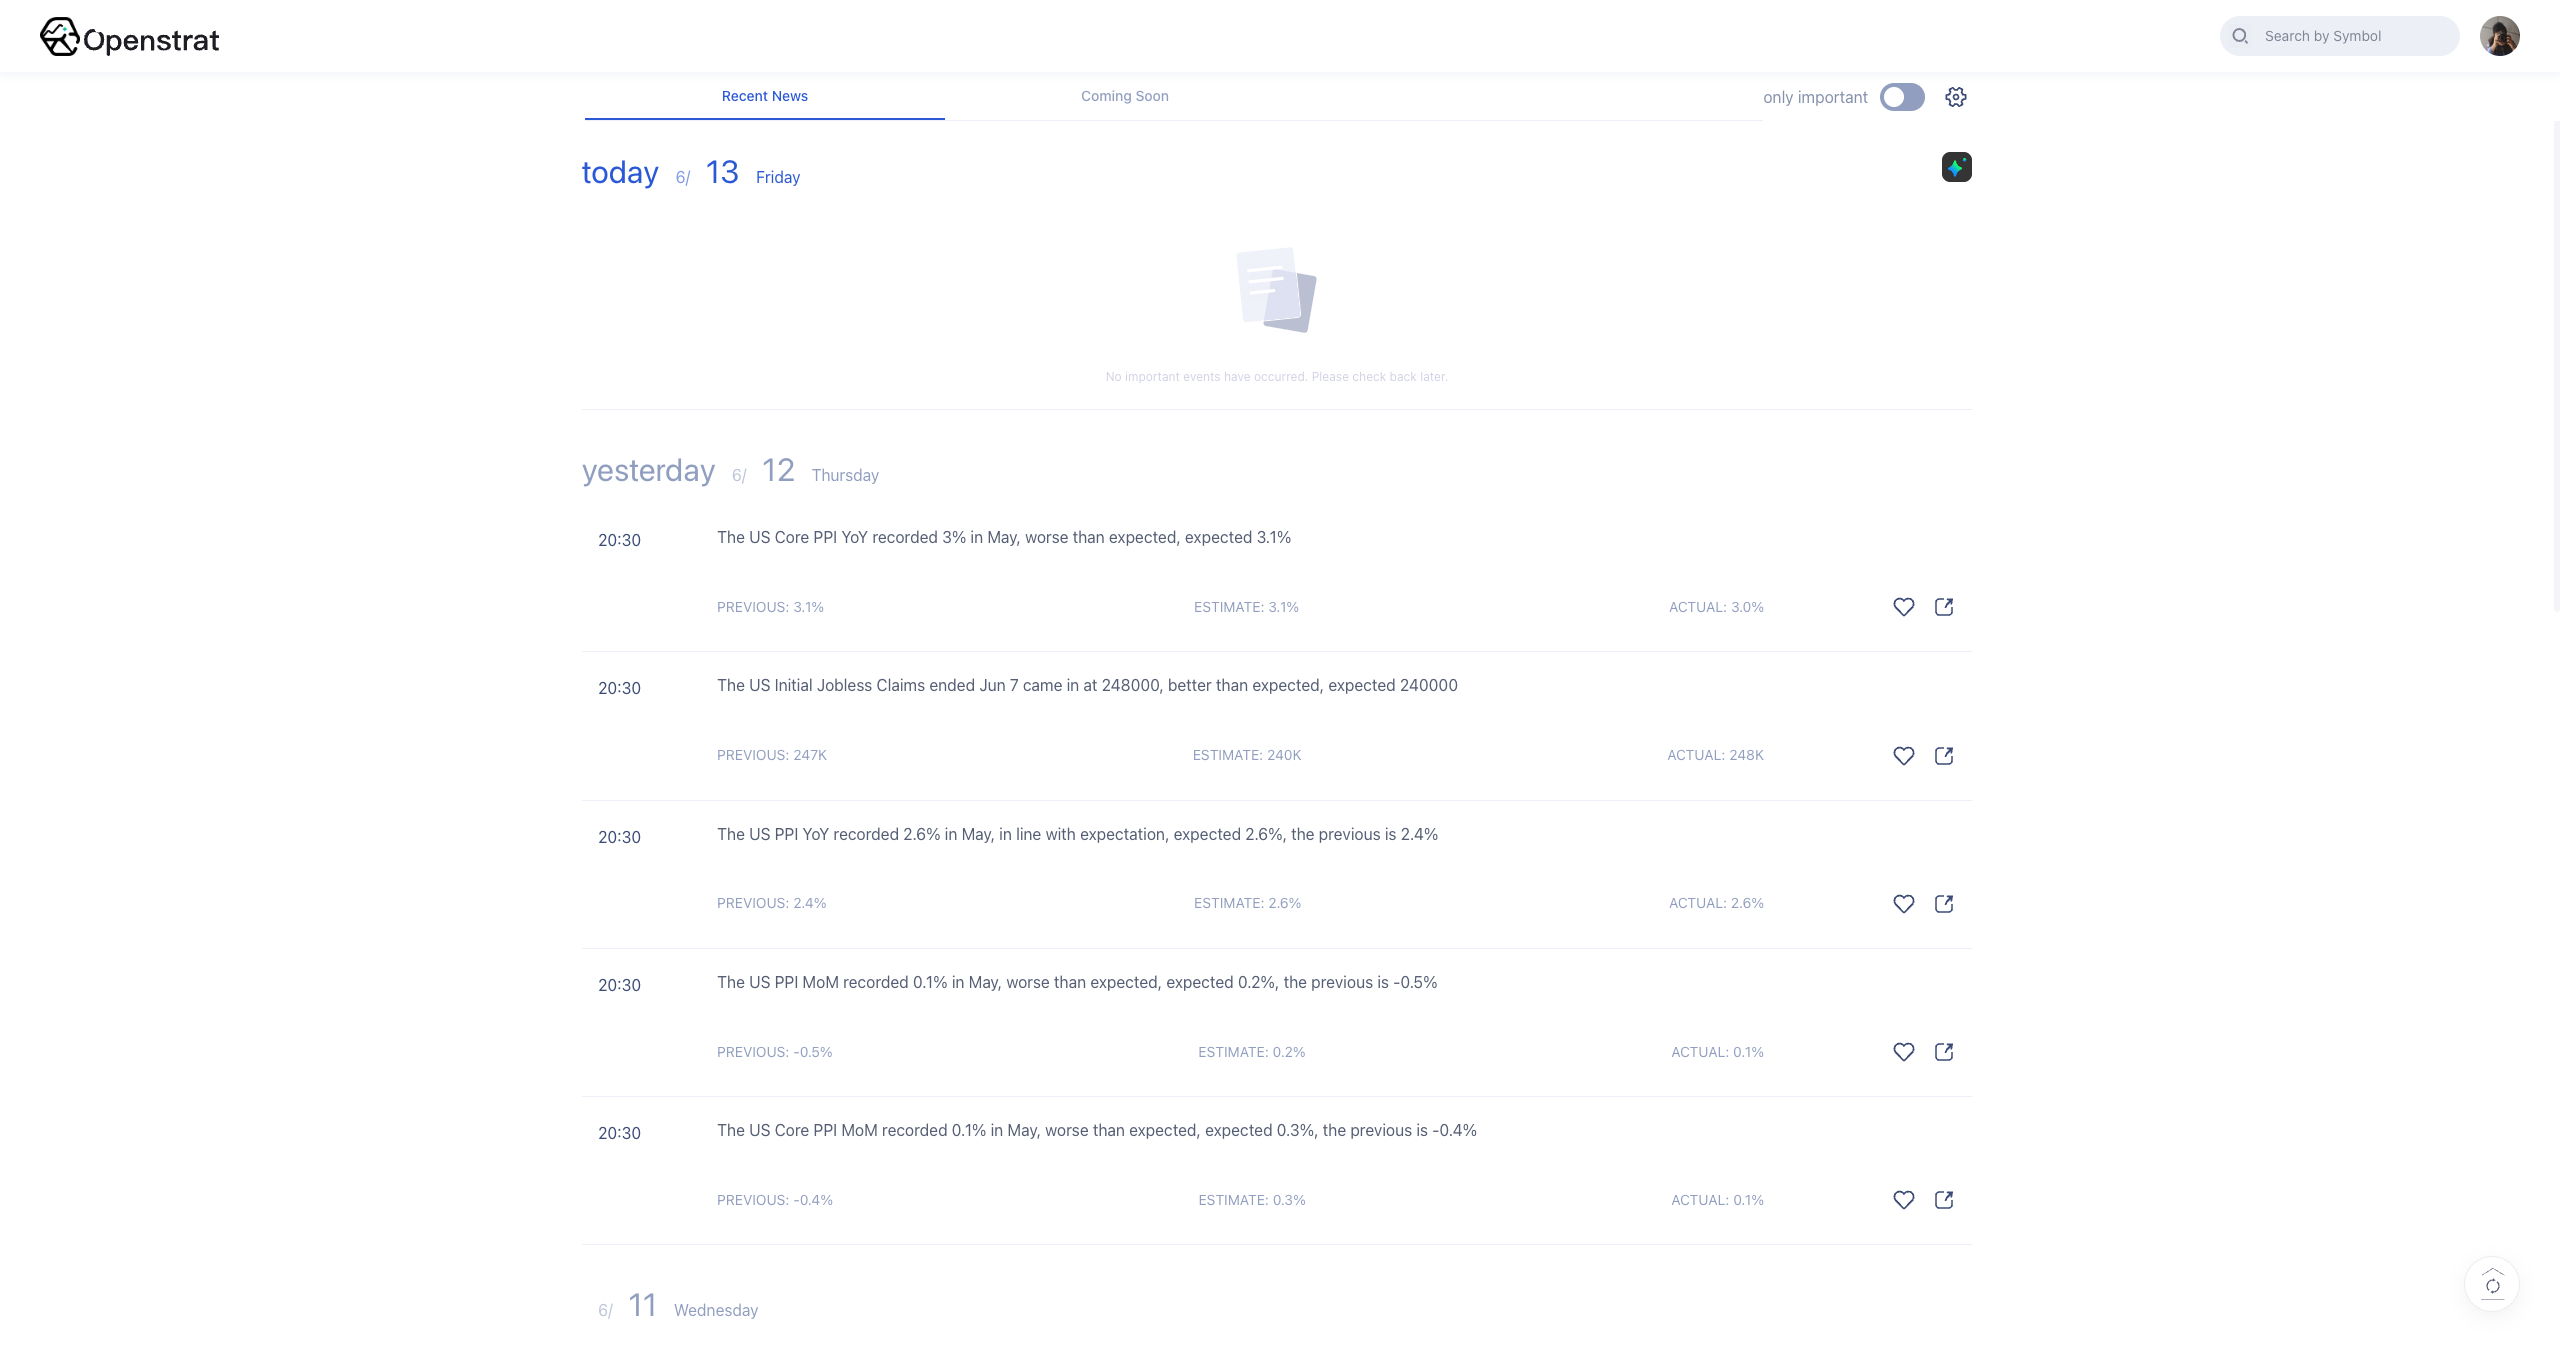Favorite the US PPI YoY 2.6% item

point(1903,904)
